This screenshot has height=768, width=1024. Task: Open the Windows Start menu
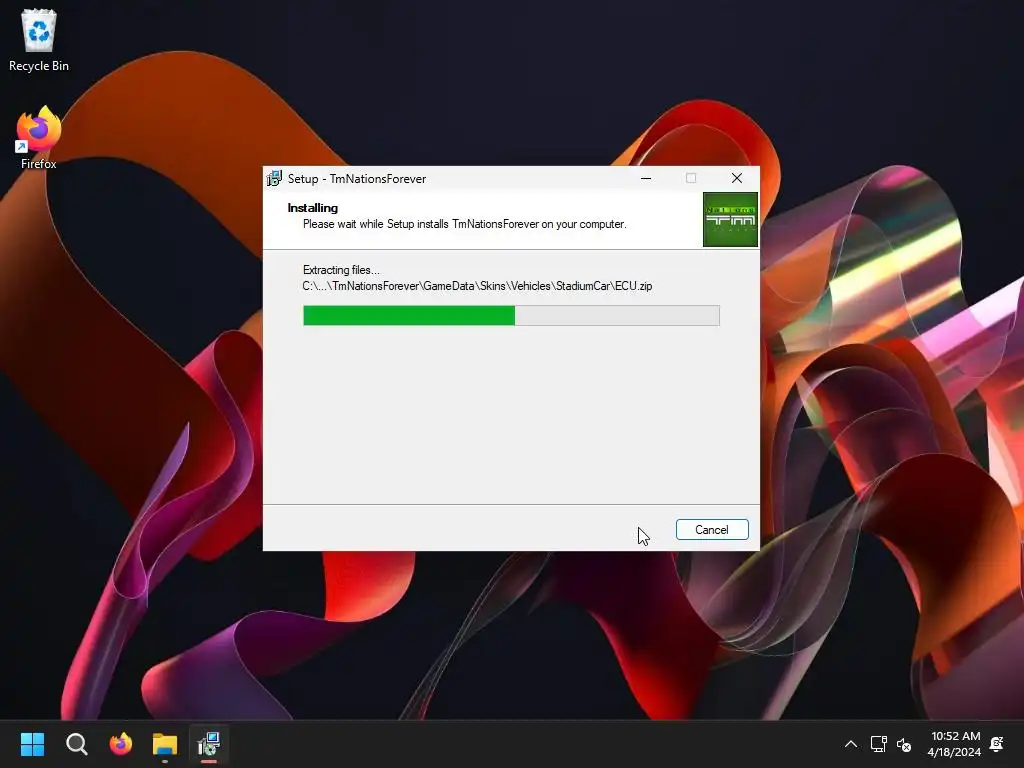(32, 744)
